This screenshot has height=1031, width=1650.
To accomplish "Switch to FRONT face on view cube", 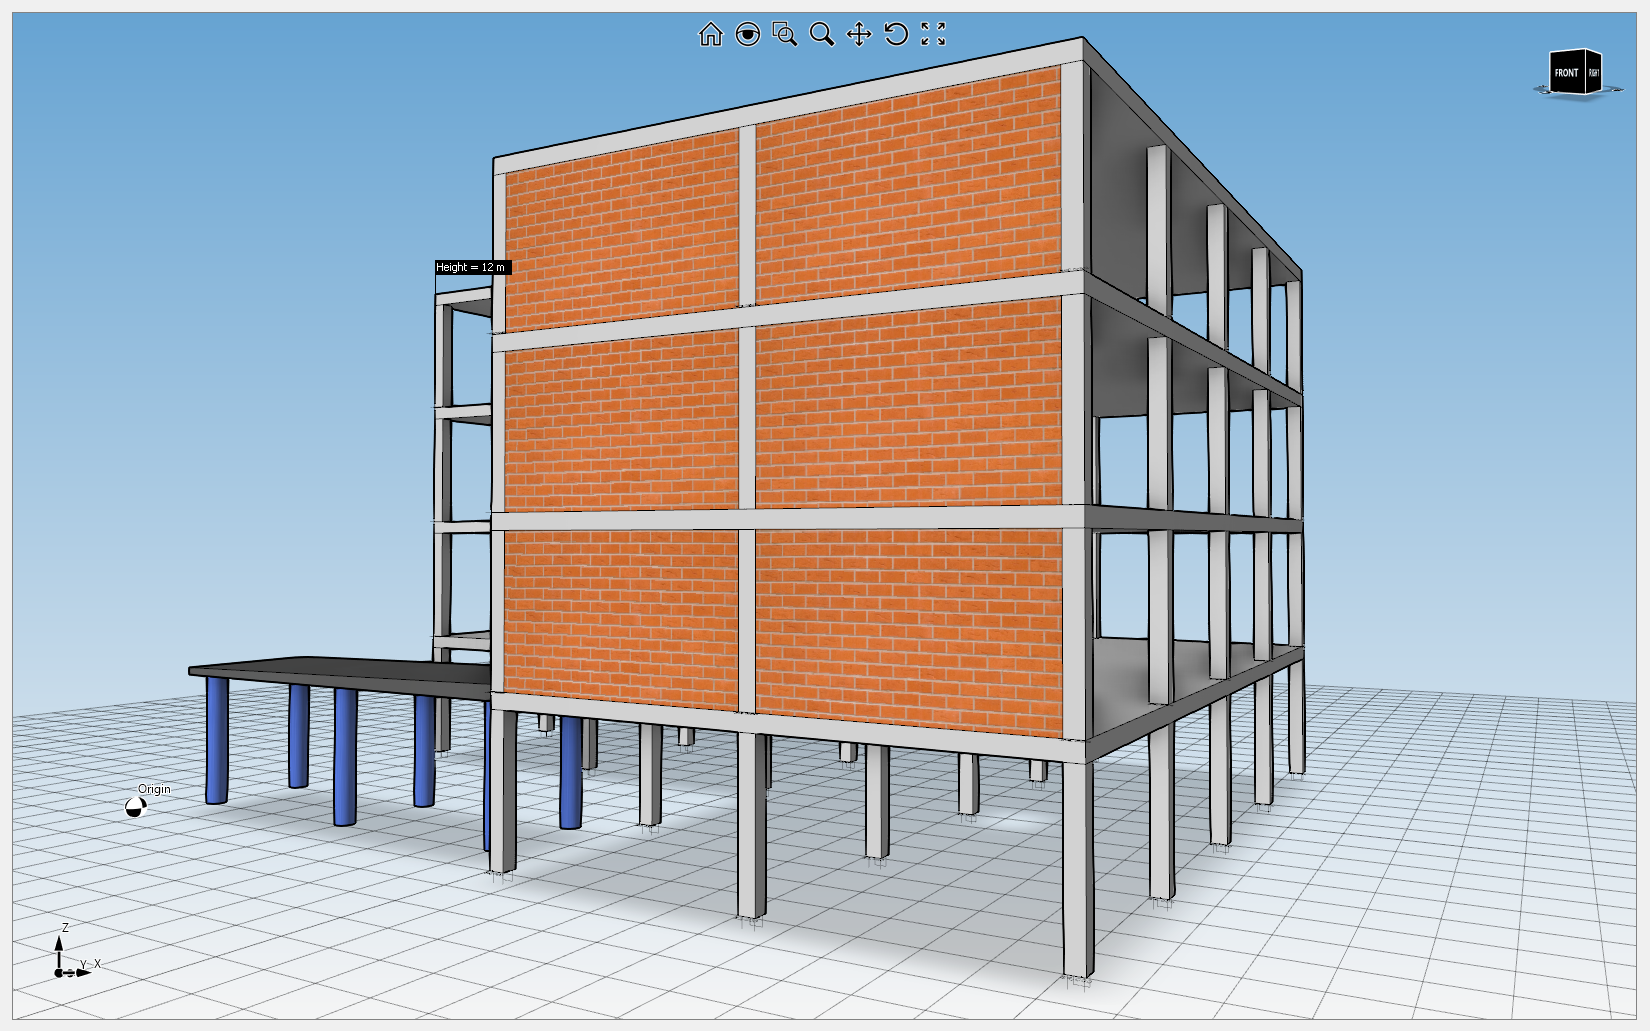I will point(1565,73).
